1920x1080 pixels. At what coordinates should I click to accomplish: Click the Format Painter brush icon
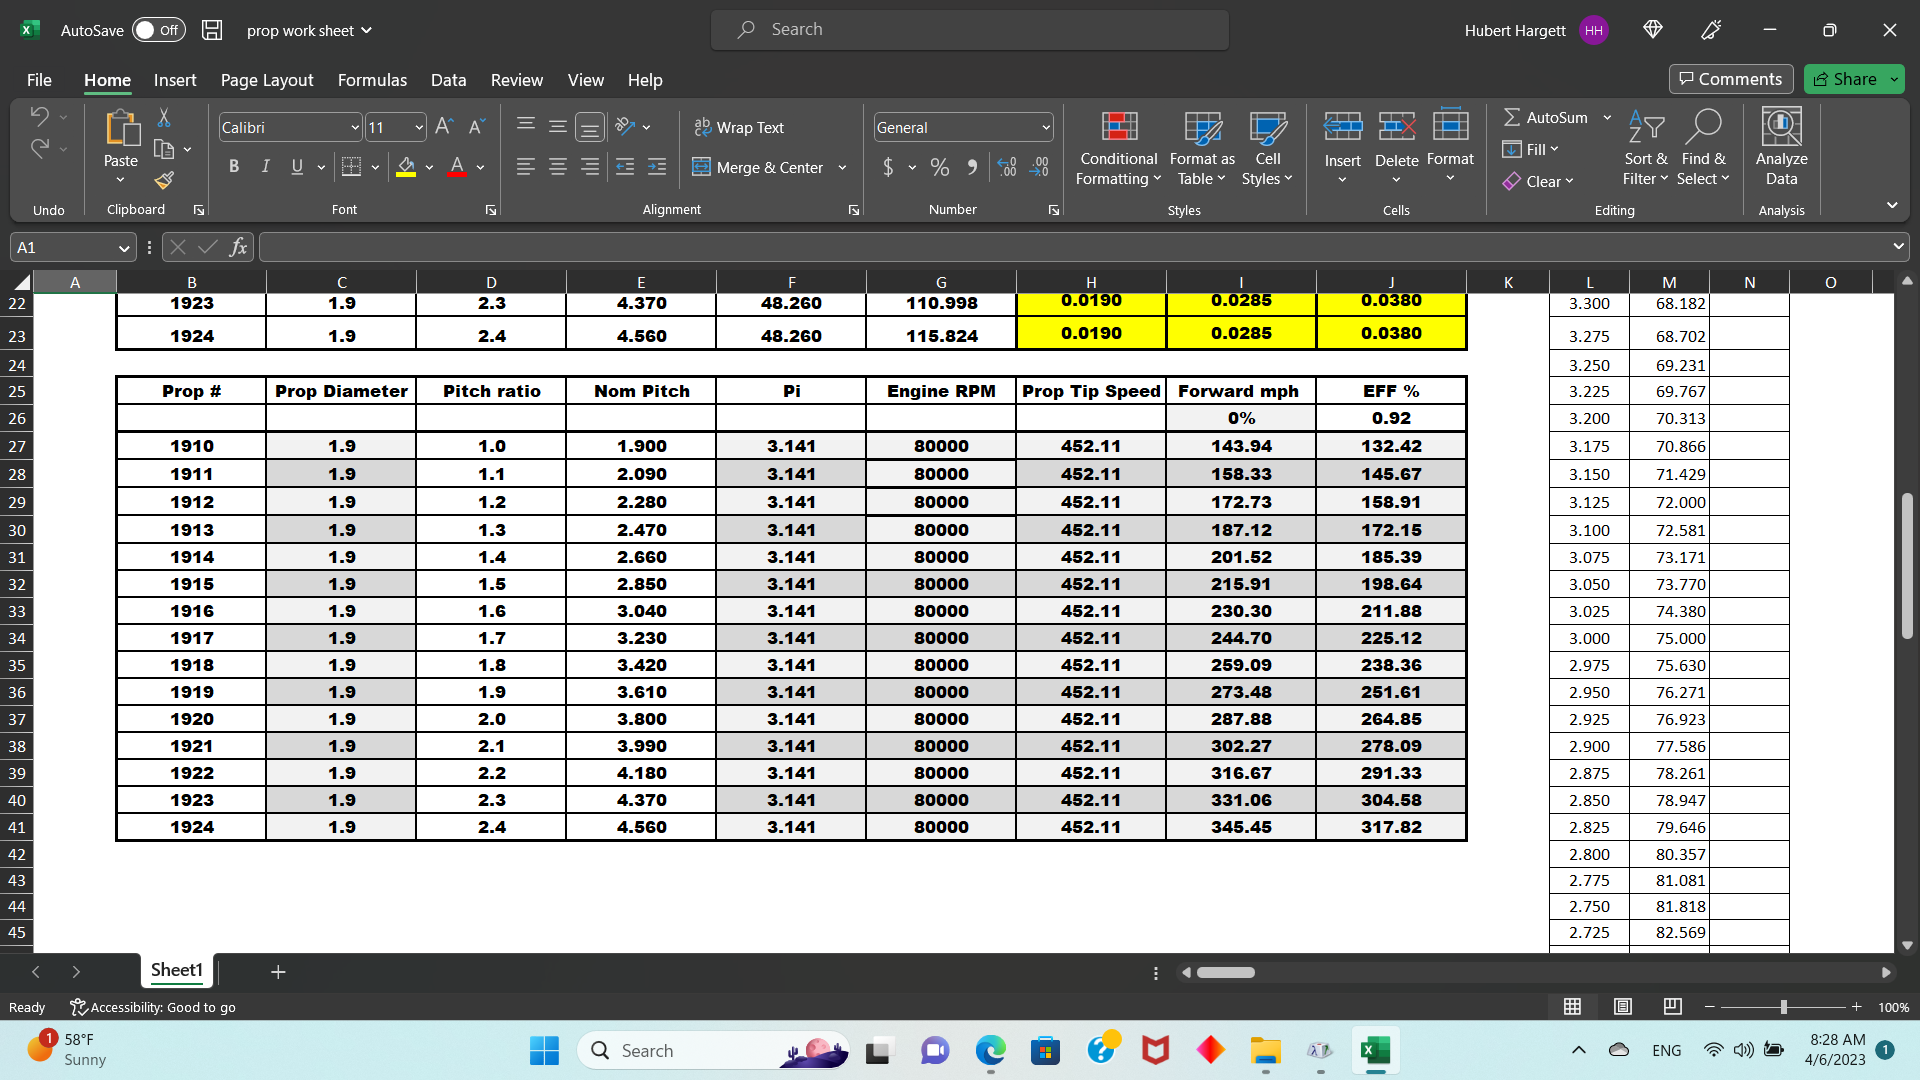(164, 180)
